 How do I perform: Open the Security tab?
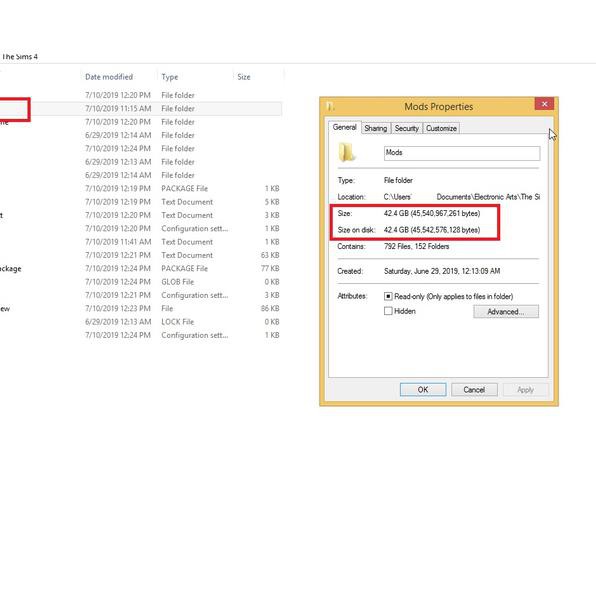[406, 128]
